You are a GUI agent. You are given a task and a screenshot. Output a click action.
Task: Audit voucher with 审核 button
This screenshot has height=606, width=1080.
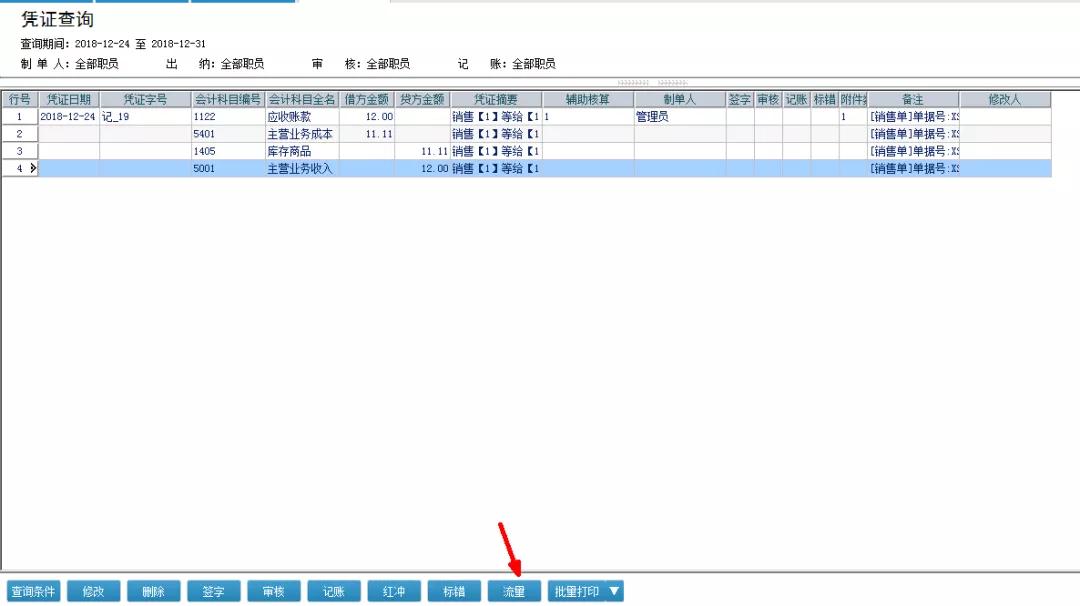point(274,592)
